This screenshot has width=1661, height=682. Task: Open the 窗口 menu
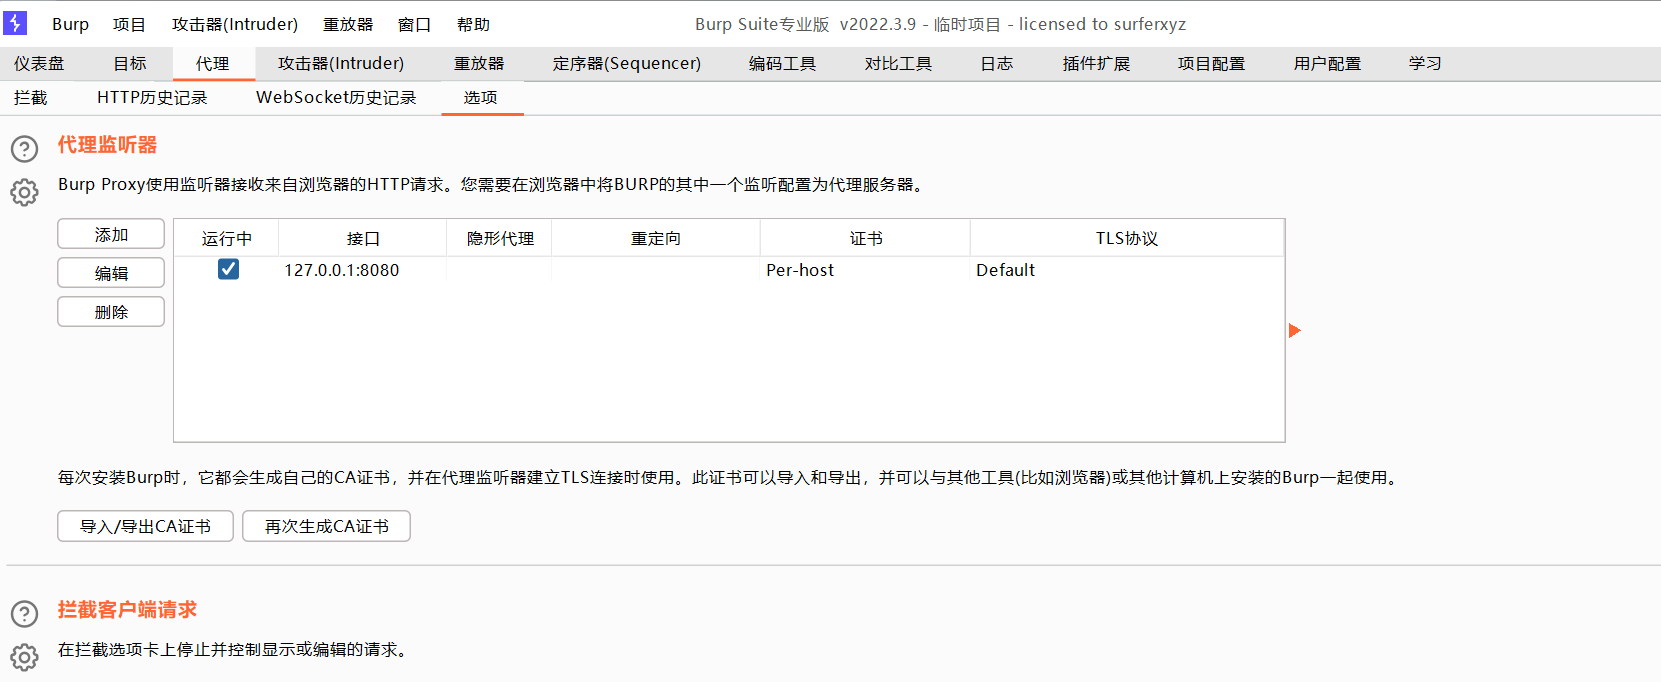[x=414, y=24]
